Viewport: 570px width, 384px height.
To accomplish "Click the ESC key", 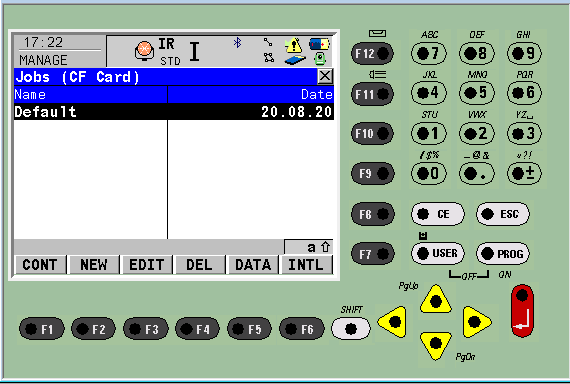I will pyautogui.click(x=503, y=214).
